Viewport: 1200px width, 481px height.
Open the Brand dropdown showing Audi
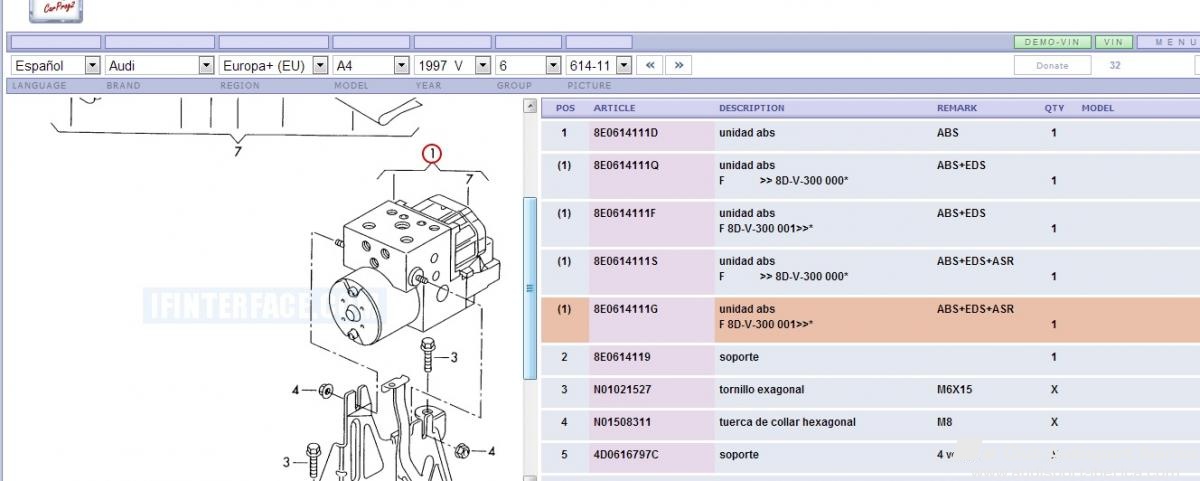tap(160, 65)
